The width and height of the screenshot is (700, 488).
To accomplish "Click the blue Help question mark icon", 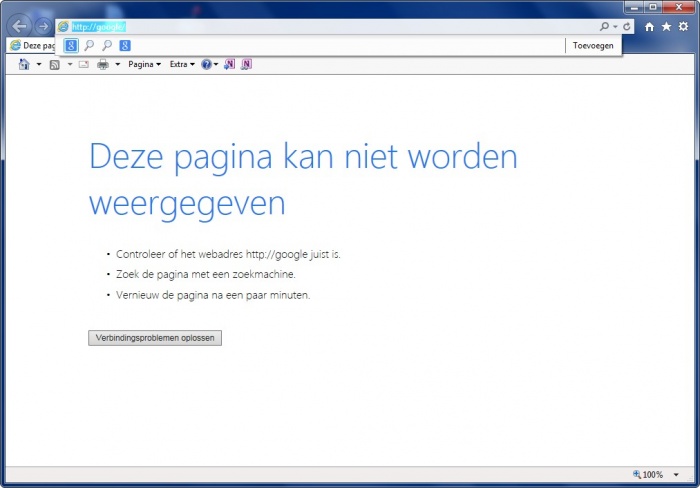I will (206, 64).
